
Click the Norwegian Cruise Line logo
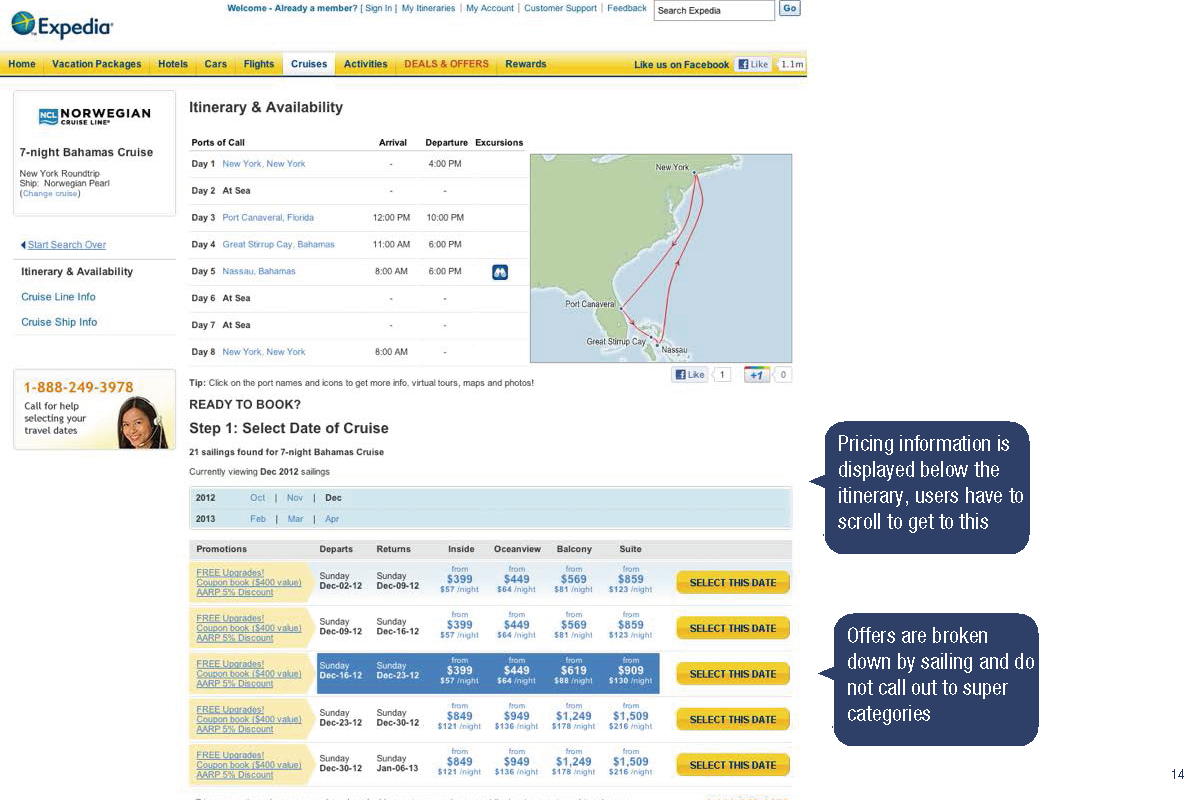94,116
